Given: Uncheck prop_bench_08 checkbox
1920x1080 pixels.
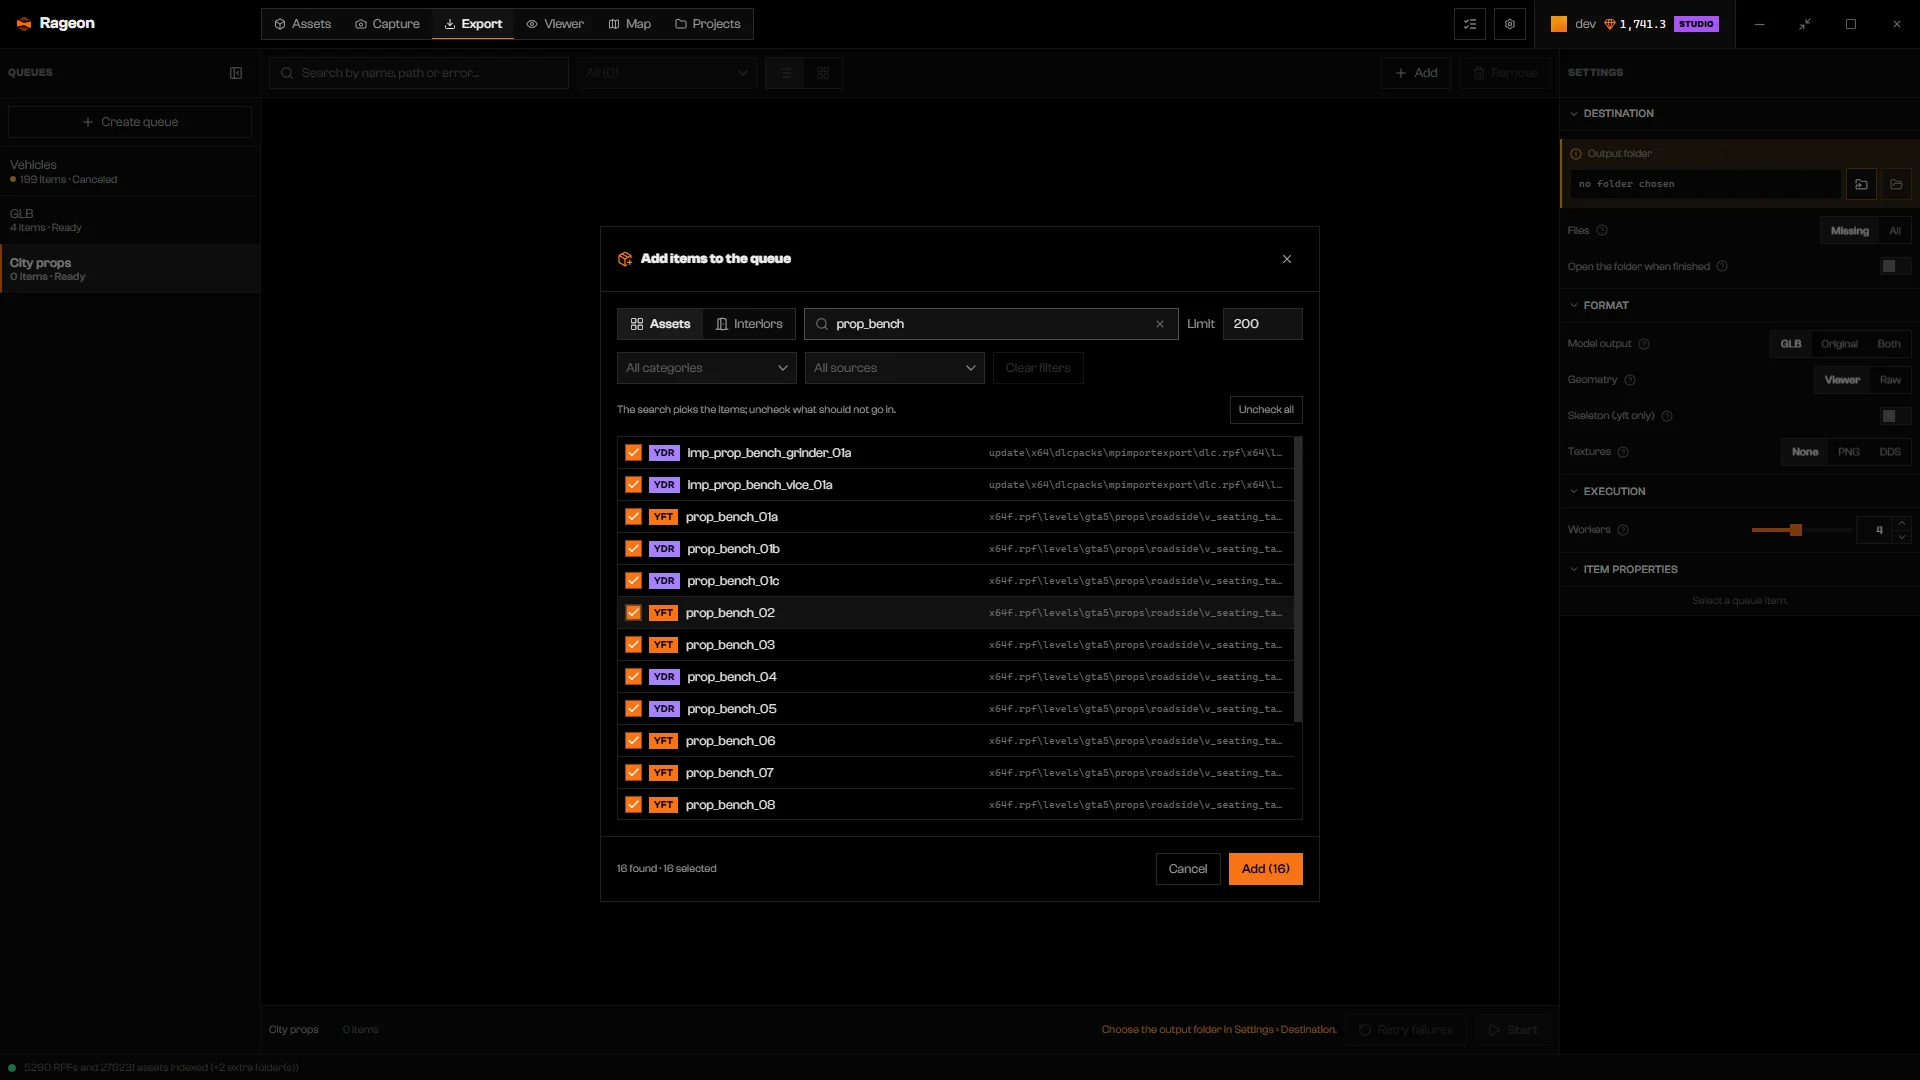Looking at the screenshot, I should pos(633,805).
